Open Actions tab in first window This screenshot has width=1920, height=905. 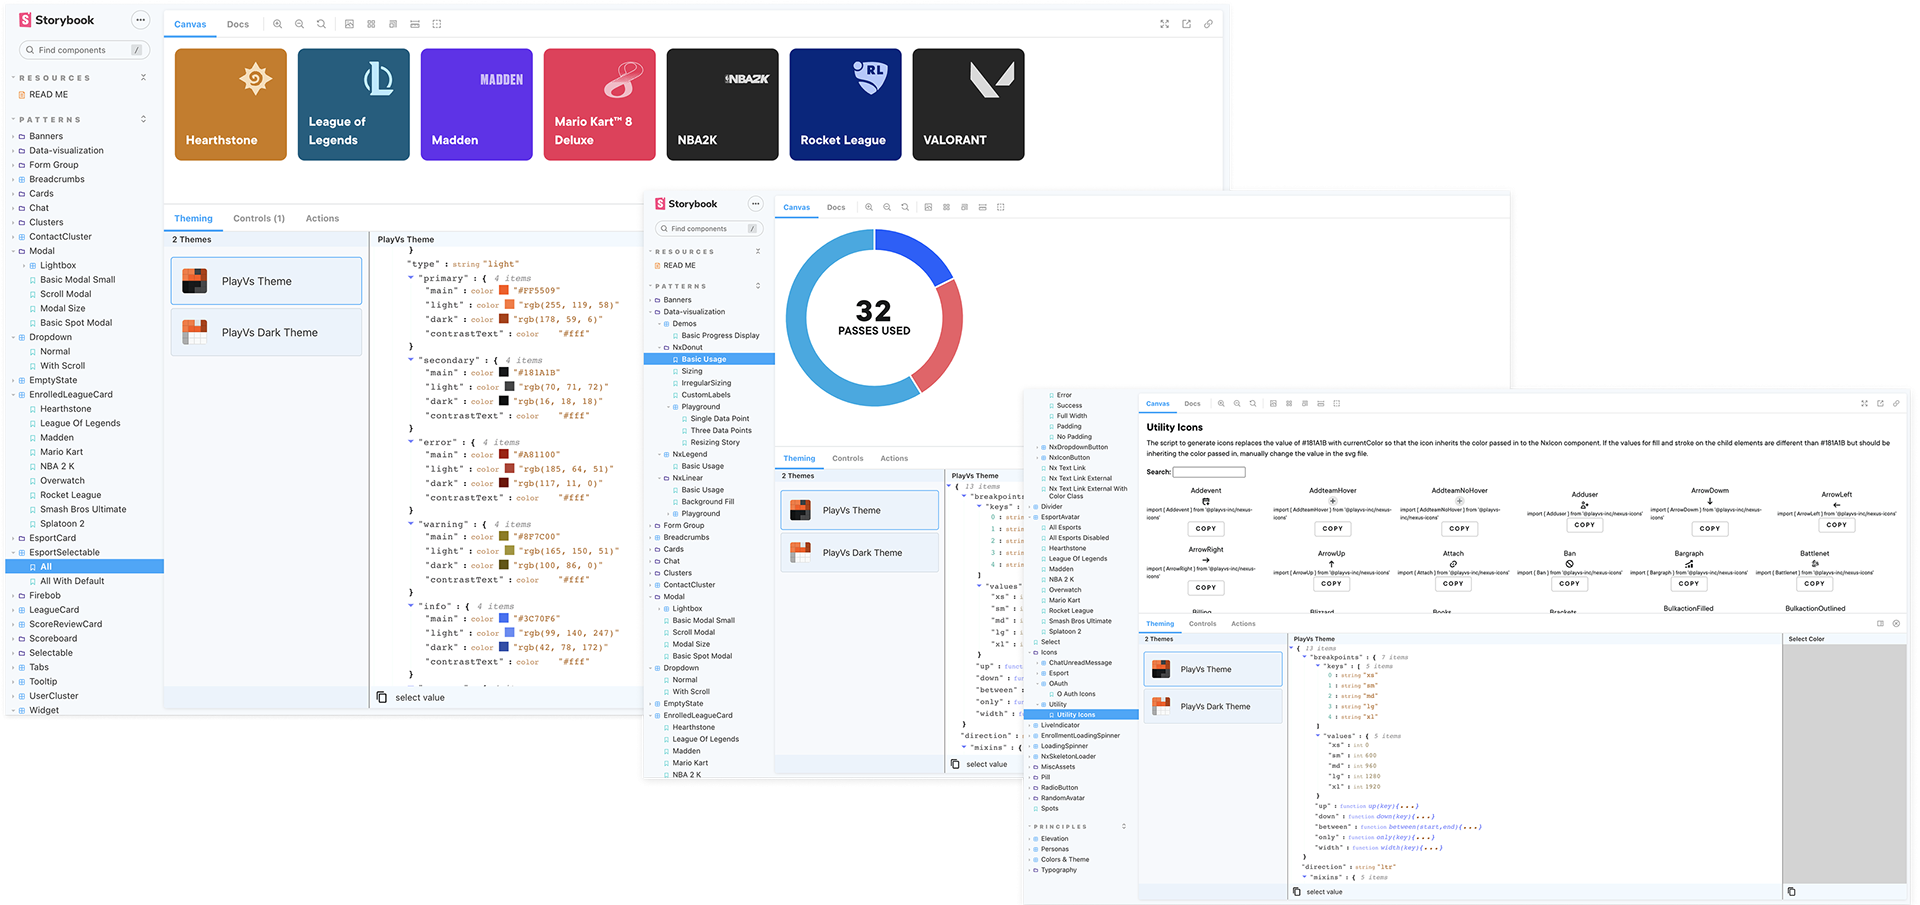(322, 218)
